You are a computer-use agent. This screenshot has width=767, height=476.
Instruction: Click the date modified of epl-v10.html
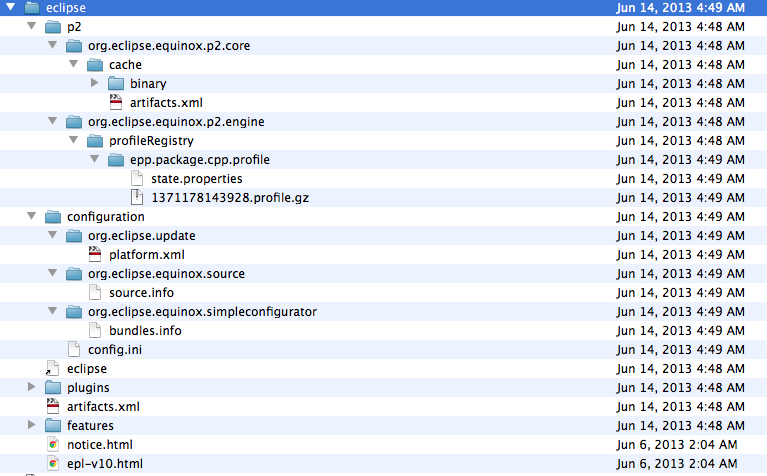(677, 464)
